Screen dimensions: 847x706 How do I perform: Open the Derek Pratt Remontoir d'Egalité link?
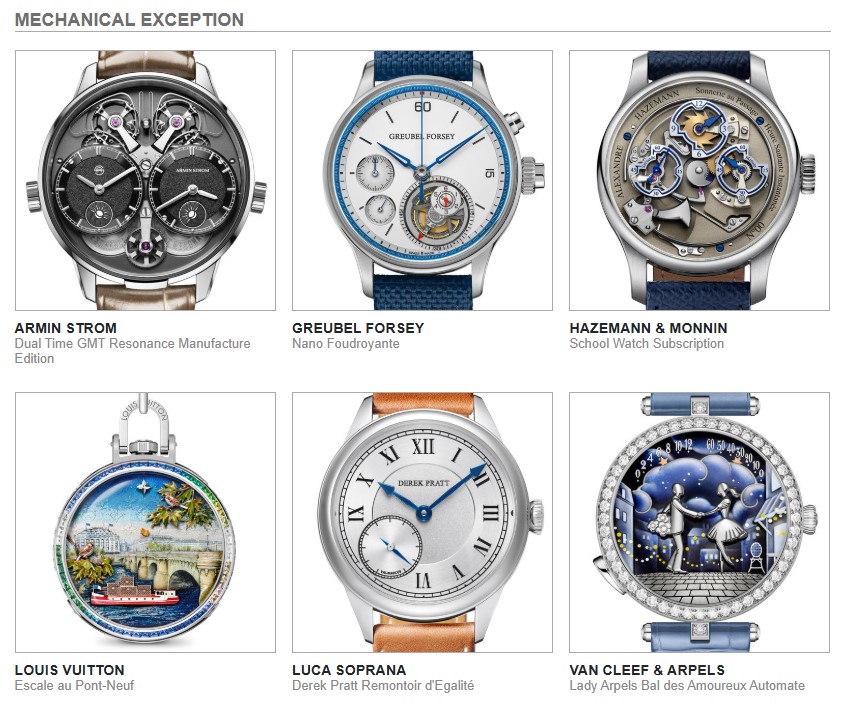[x=383, y=685]
